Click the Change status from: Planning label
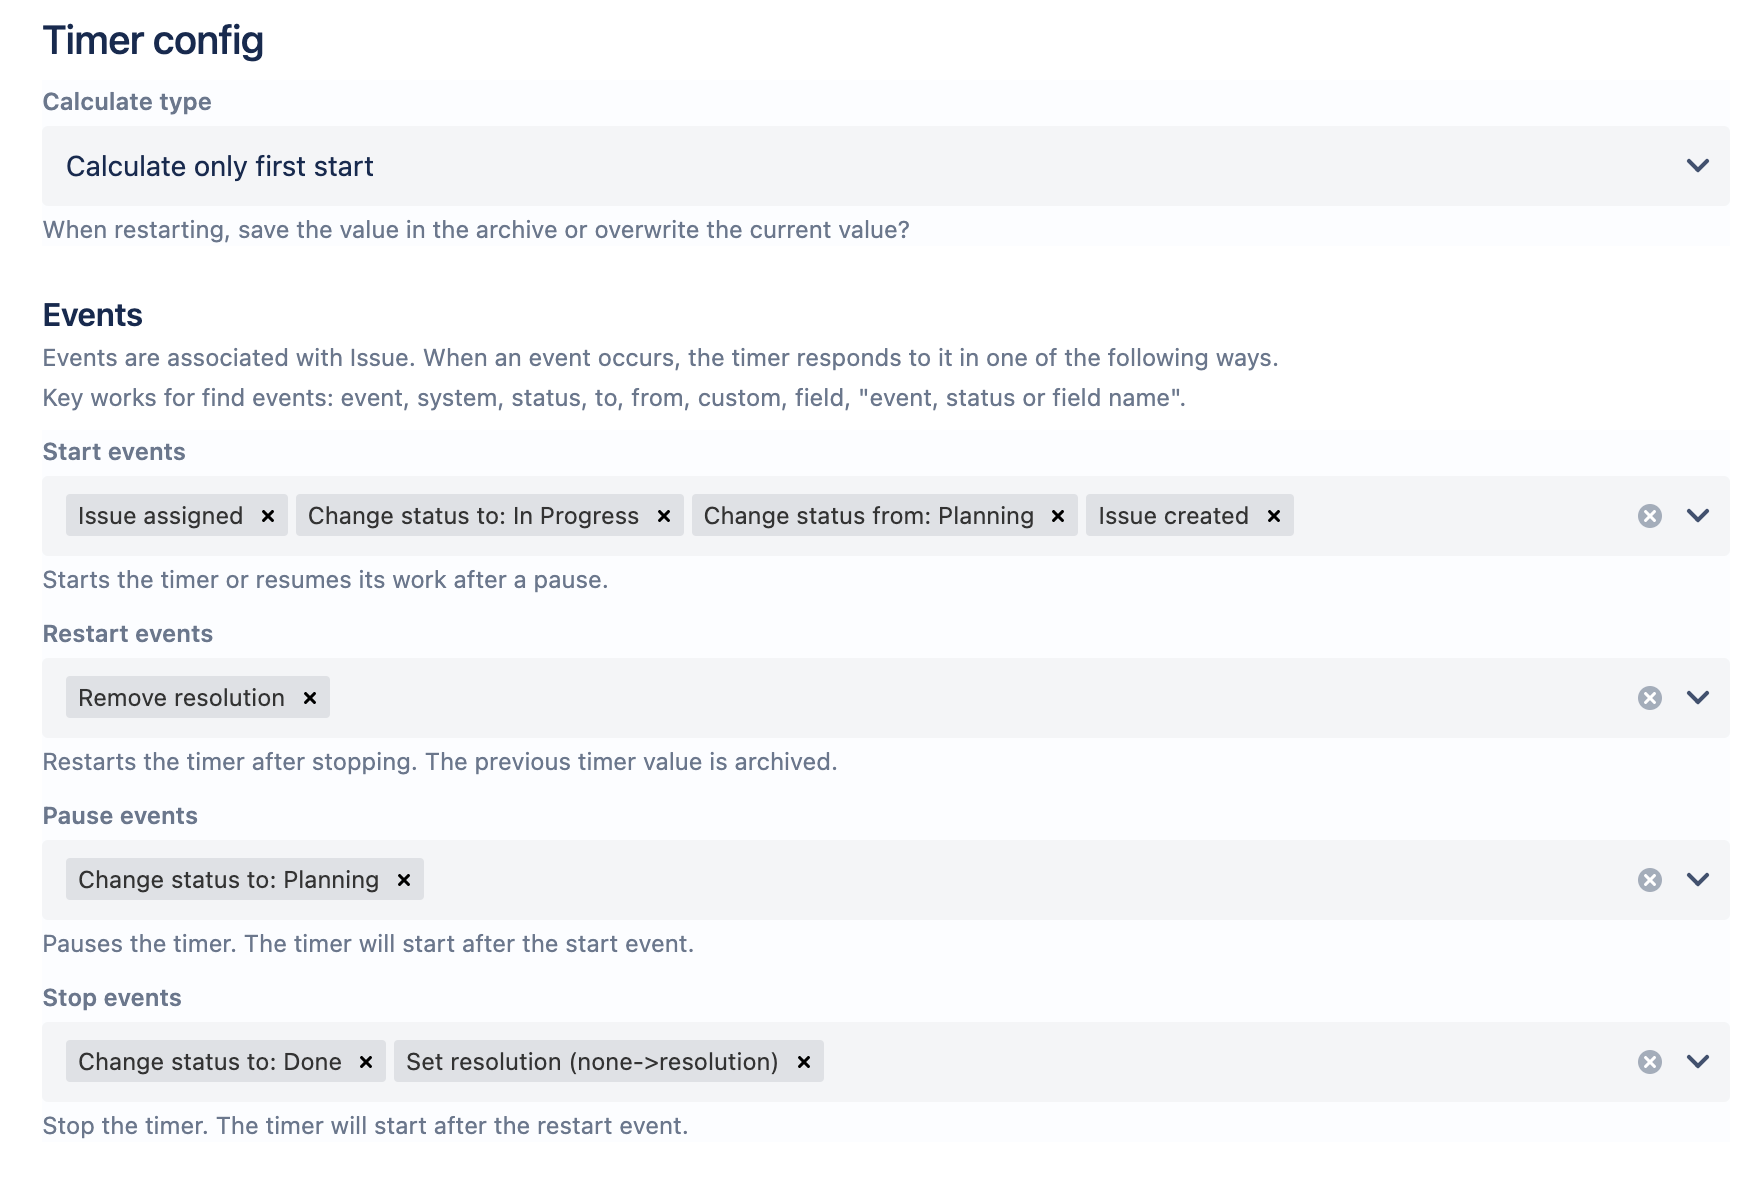The width and height of the screenshot is (1764, 1188). 869,516
